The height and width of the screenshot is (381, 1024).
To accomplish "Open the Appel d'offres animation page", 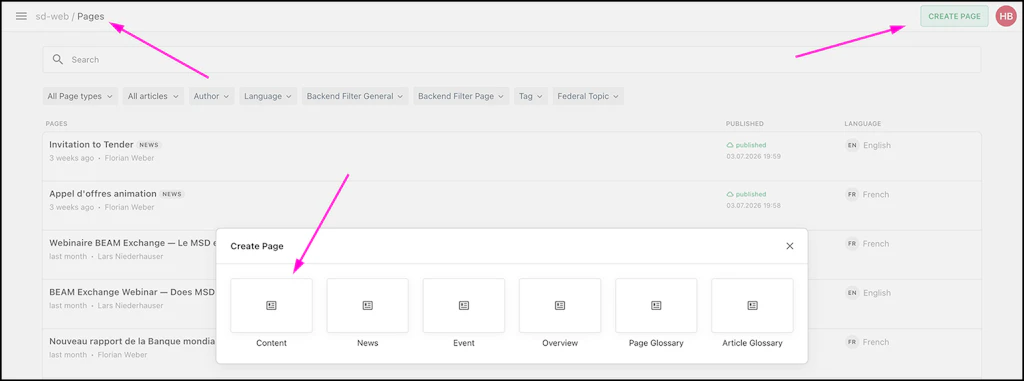I will (103, 193).
